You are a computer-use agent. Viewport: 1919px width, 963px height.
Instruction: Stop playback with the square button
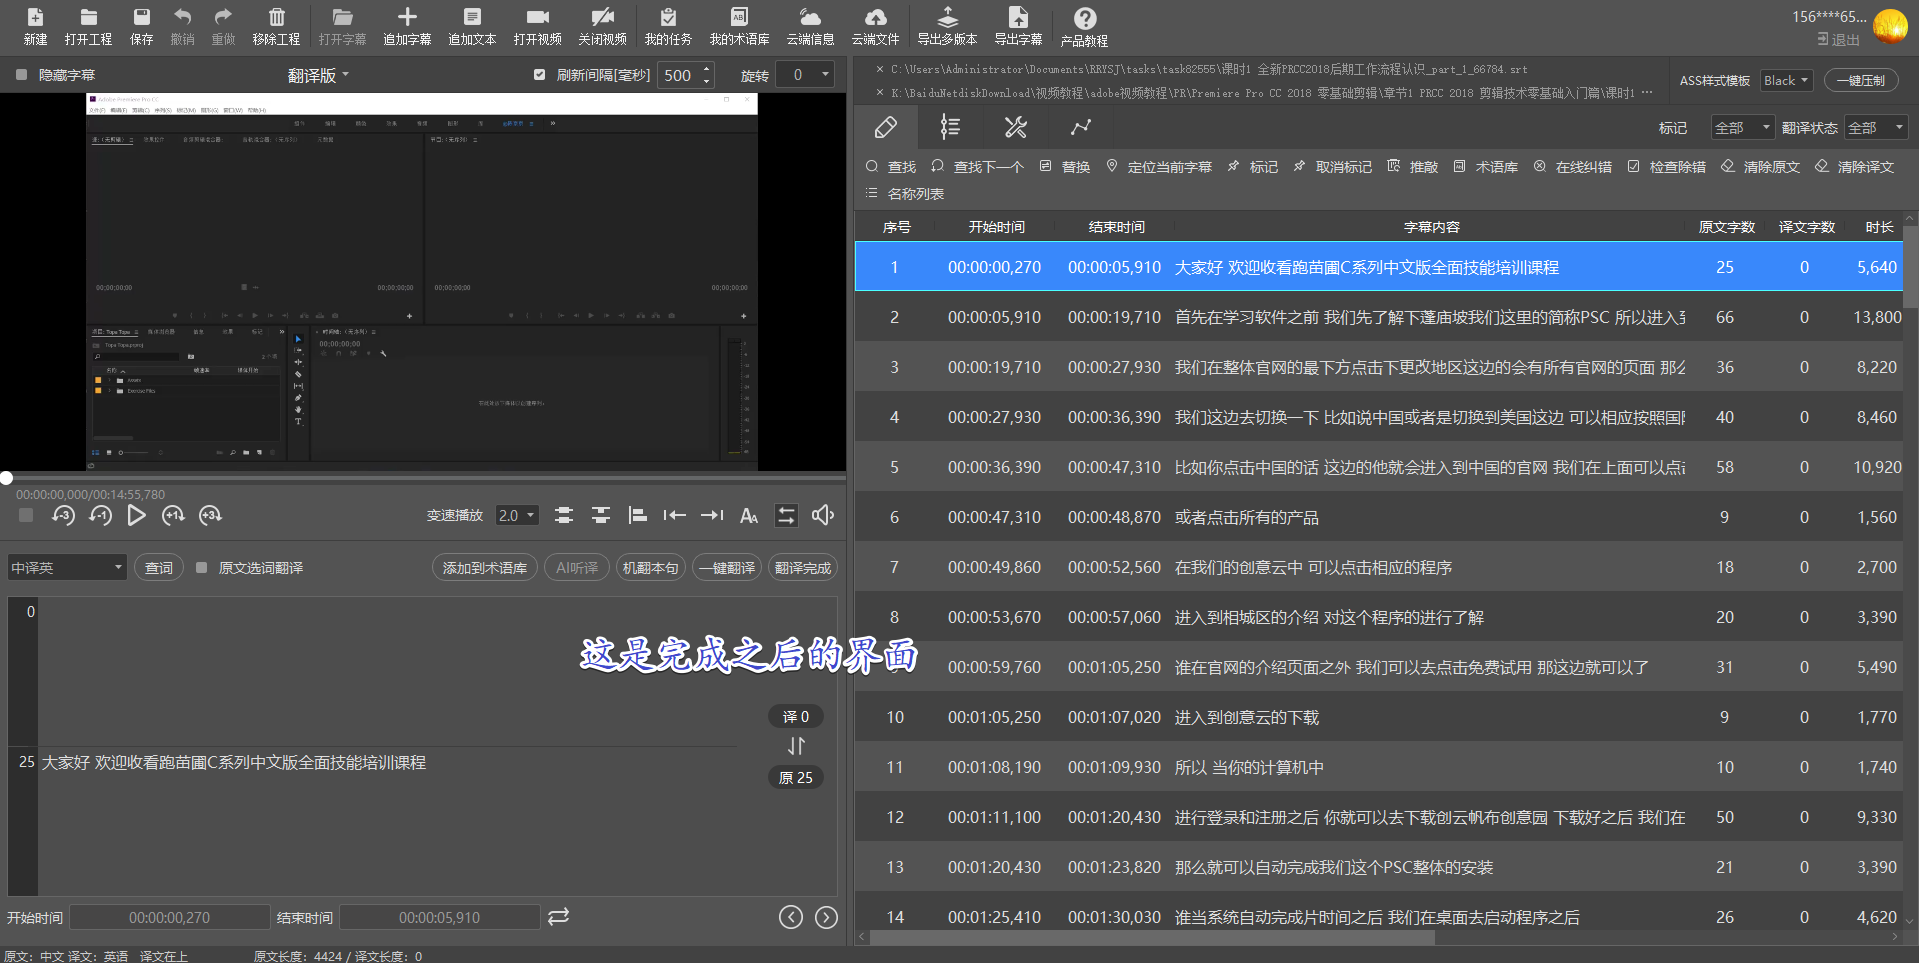[x=26, y=515]
